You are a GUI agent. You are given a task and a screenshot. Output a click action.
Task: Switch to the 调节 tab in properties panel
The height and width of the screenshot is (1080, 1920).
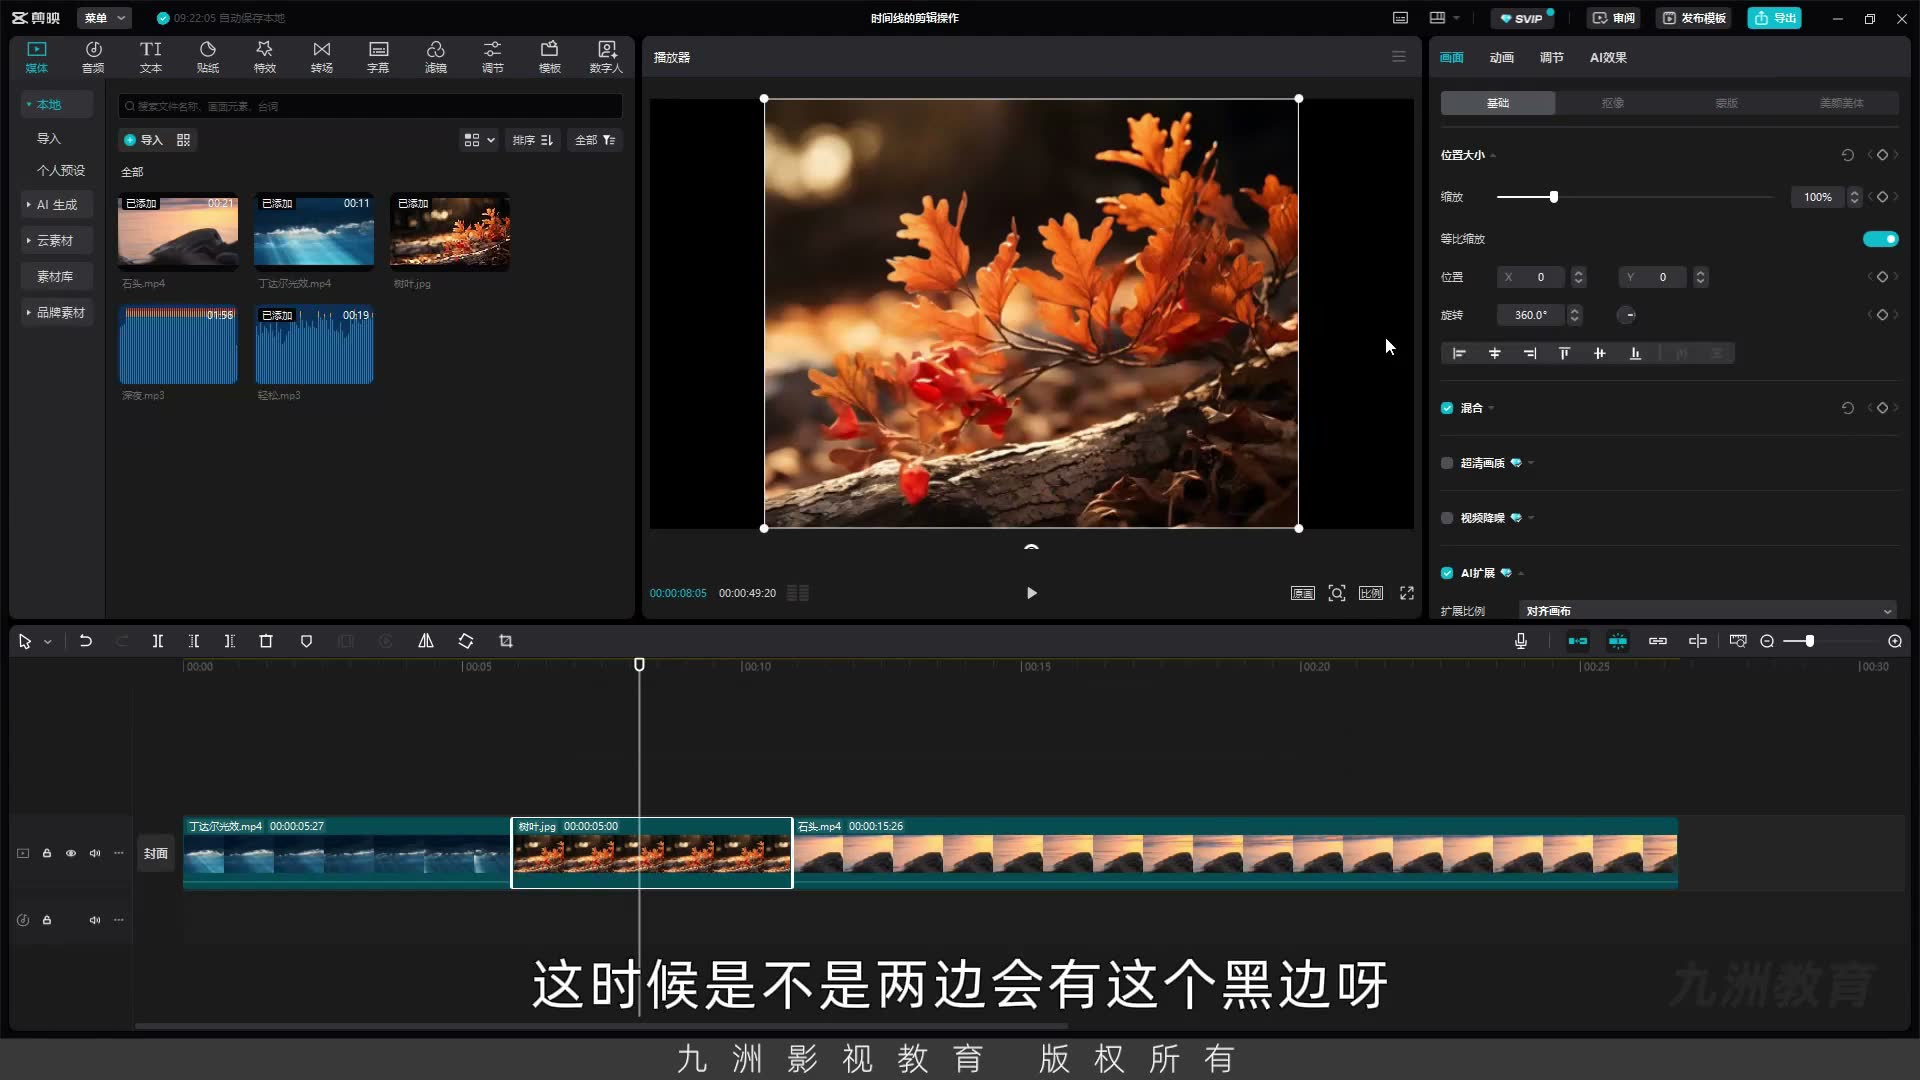tap(1551, 58)
